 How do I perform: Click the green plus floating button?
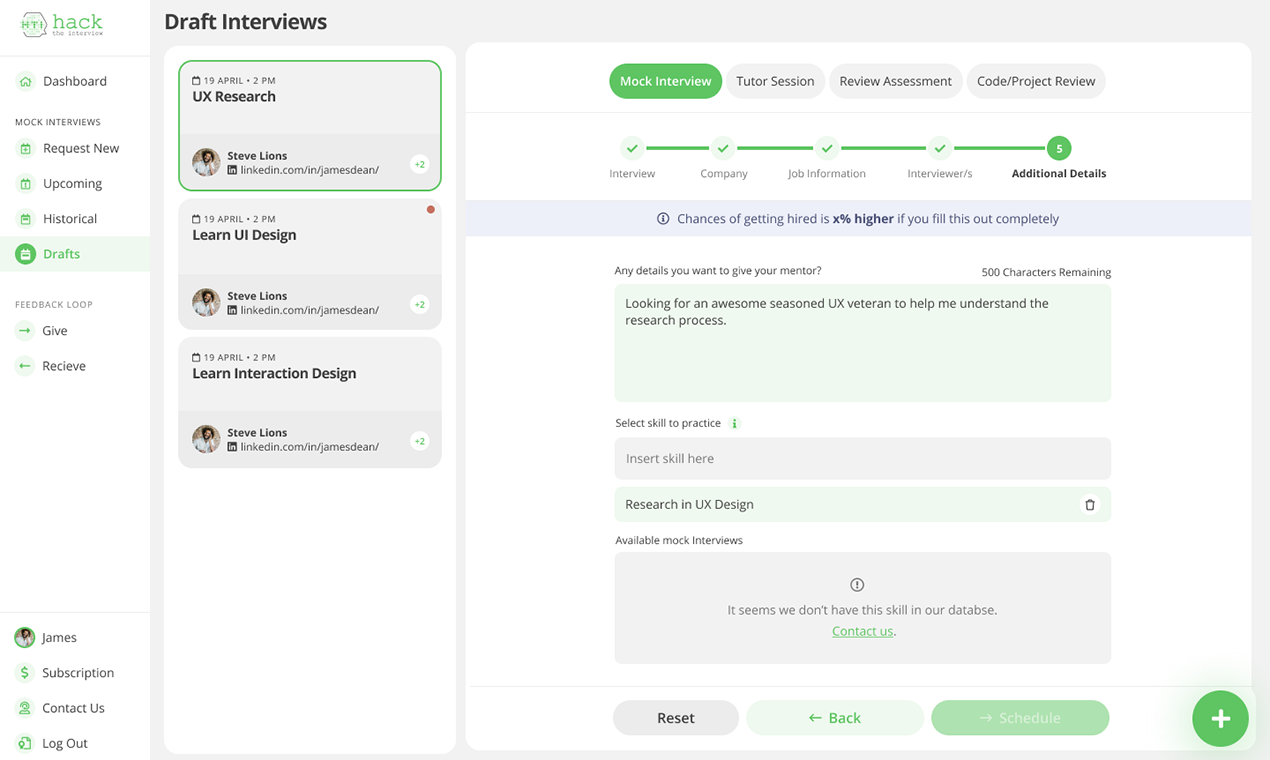pos(1220,718)
